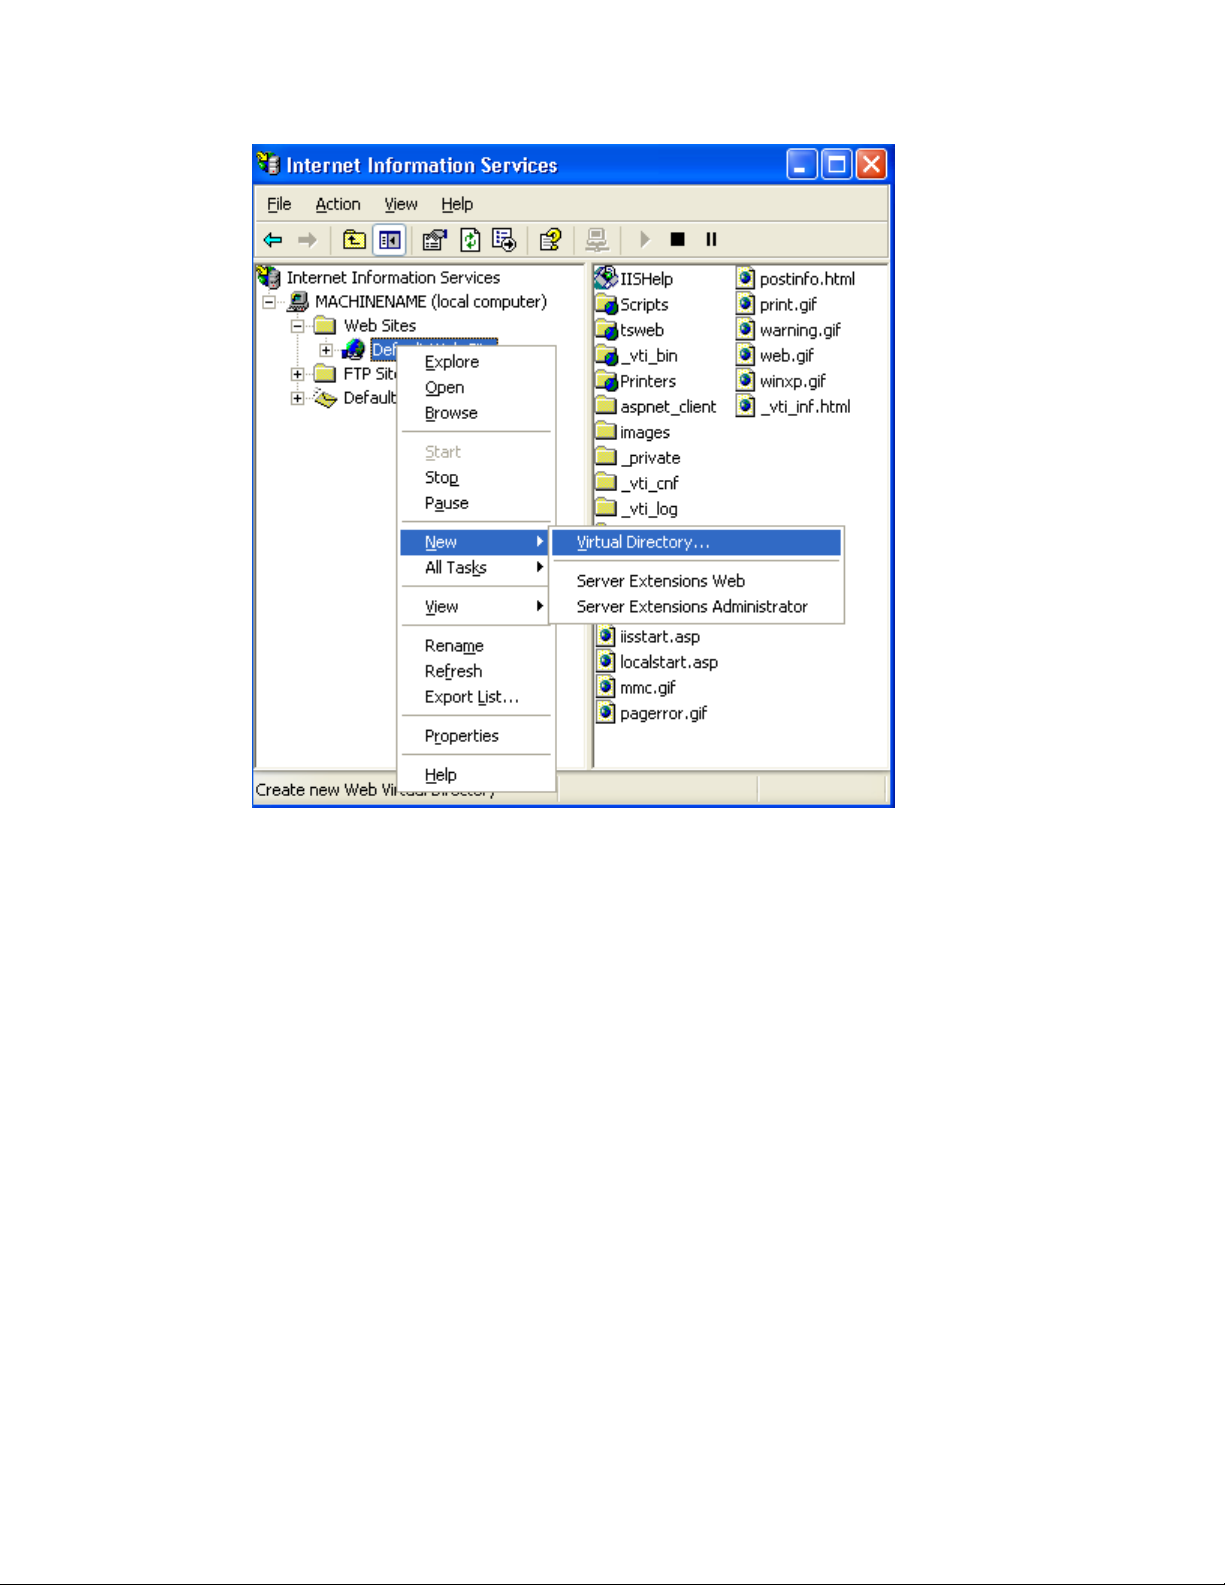Select the winxp.gif file icon
Image resolution: width=1225 pixels, height=1585 pixels.
(745, 381)
